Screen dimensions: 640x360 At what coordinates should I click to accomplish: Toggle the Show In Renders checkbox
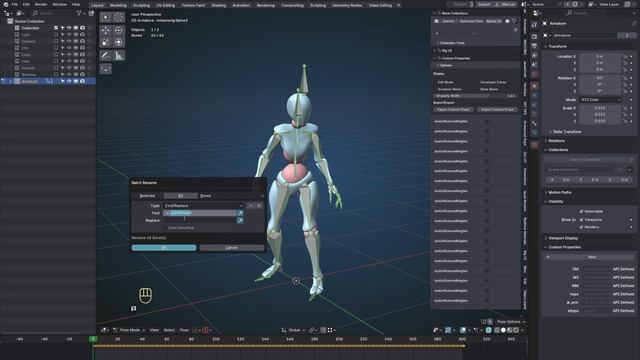click(581, 227)
